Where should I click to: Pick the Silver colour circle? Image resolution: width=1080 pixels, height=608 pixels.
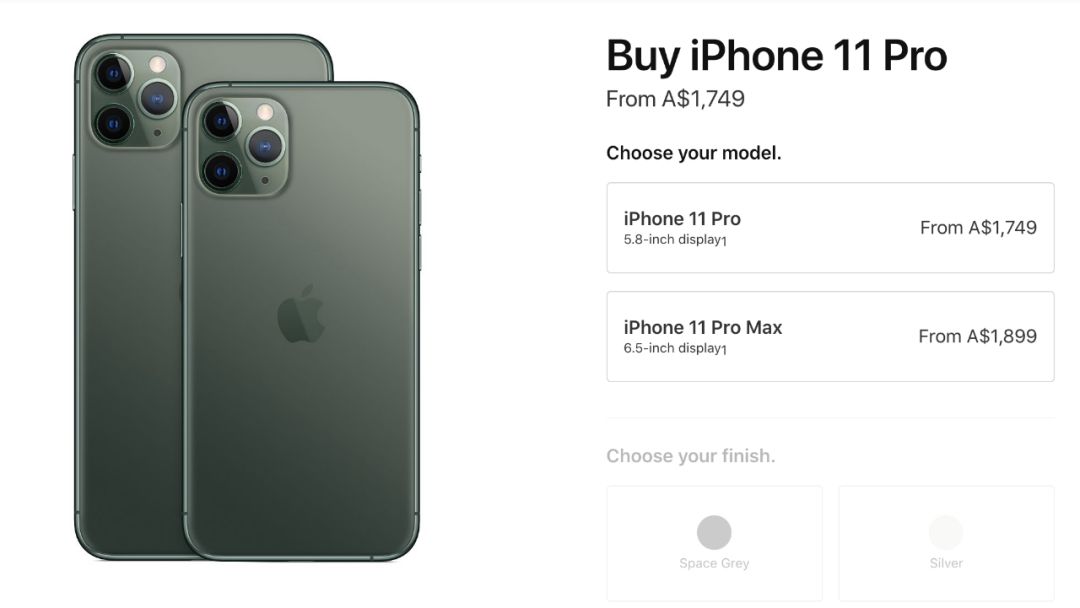(x=946, y=532)
